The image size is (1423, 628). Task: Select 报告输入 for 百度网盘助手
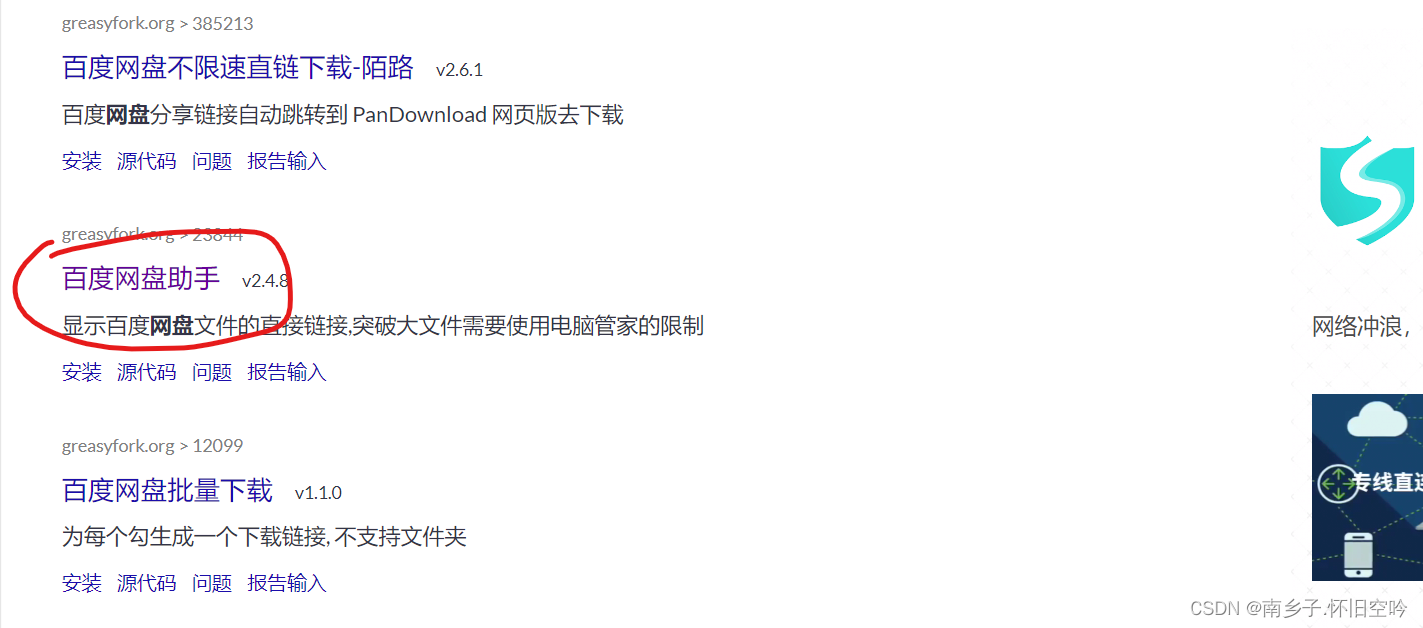tap(287, 372)
